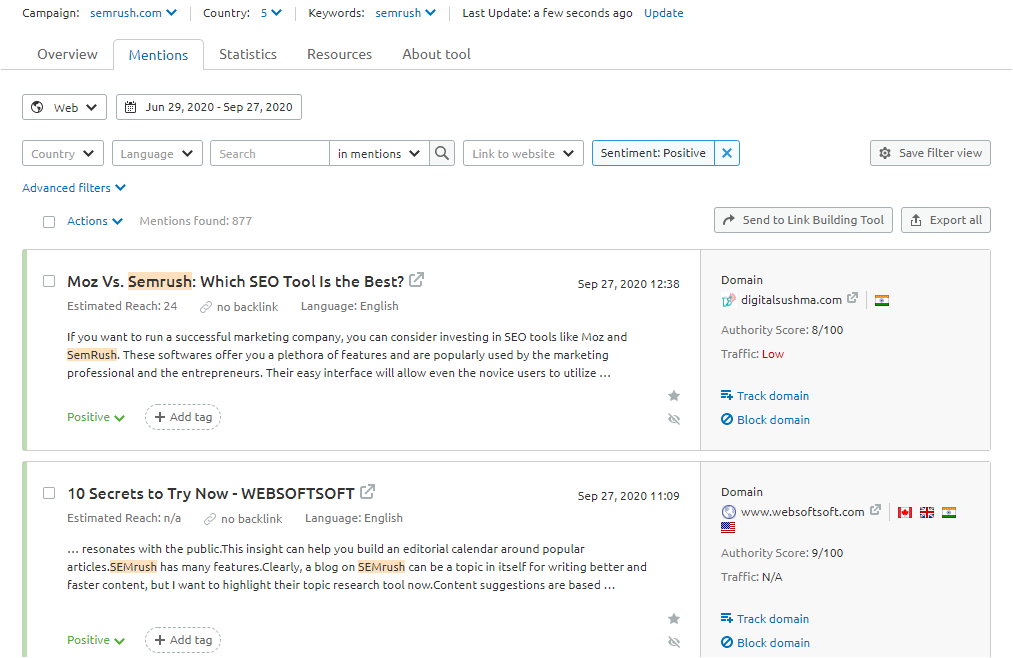Open digitalsushma.com in new tab icon
Viewport: 1013px width, 658px height.
[853, 298]
